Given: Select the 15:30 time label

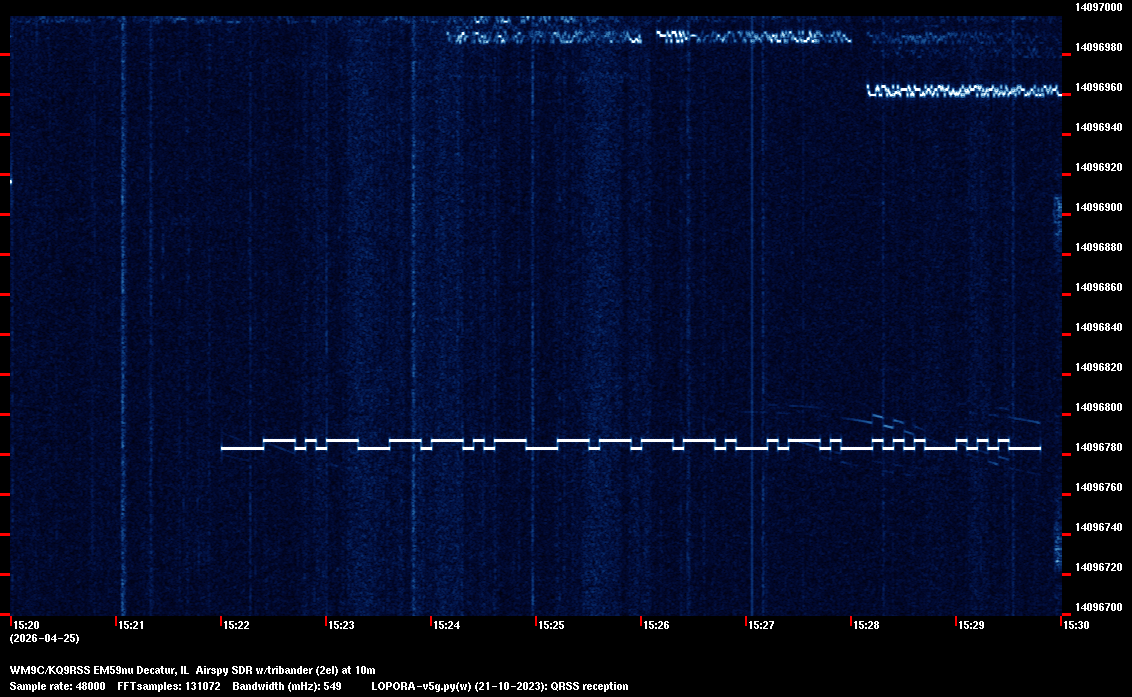Looking at the screenshot, I should click(x=1076, y=625).
